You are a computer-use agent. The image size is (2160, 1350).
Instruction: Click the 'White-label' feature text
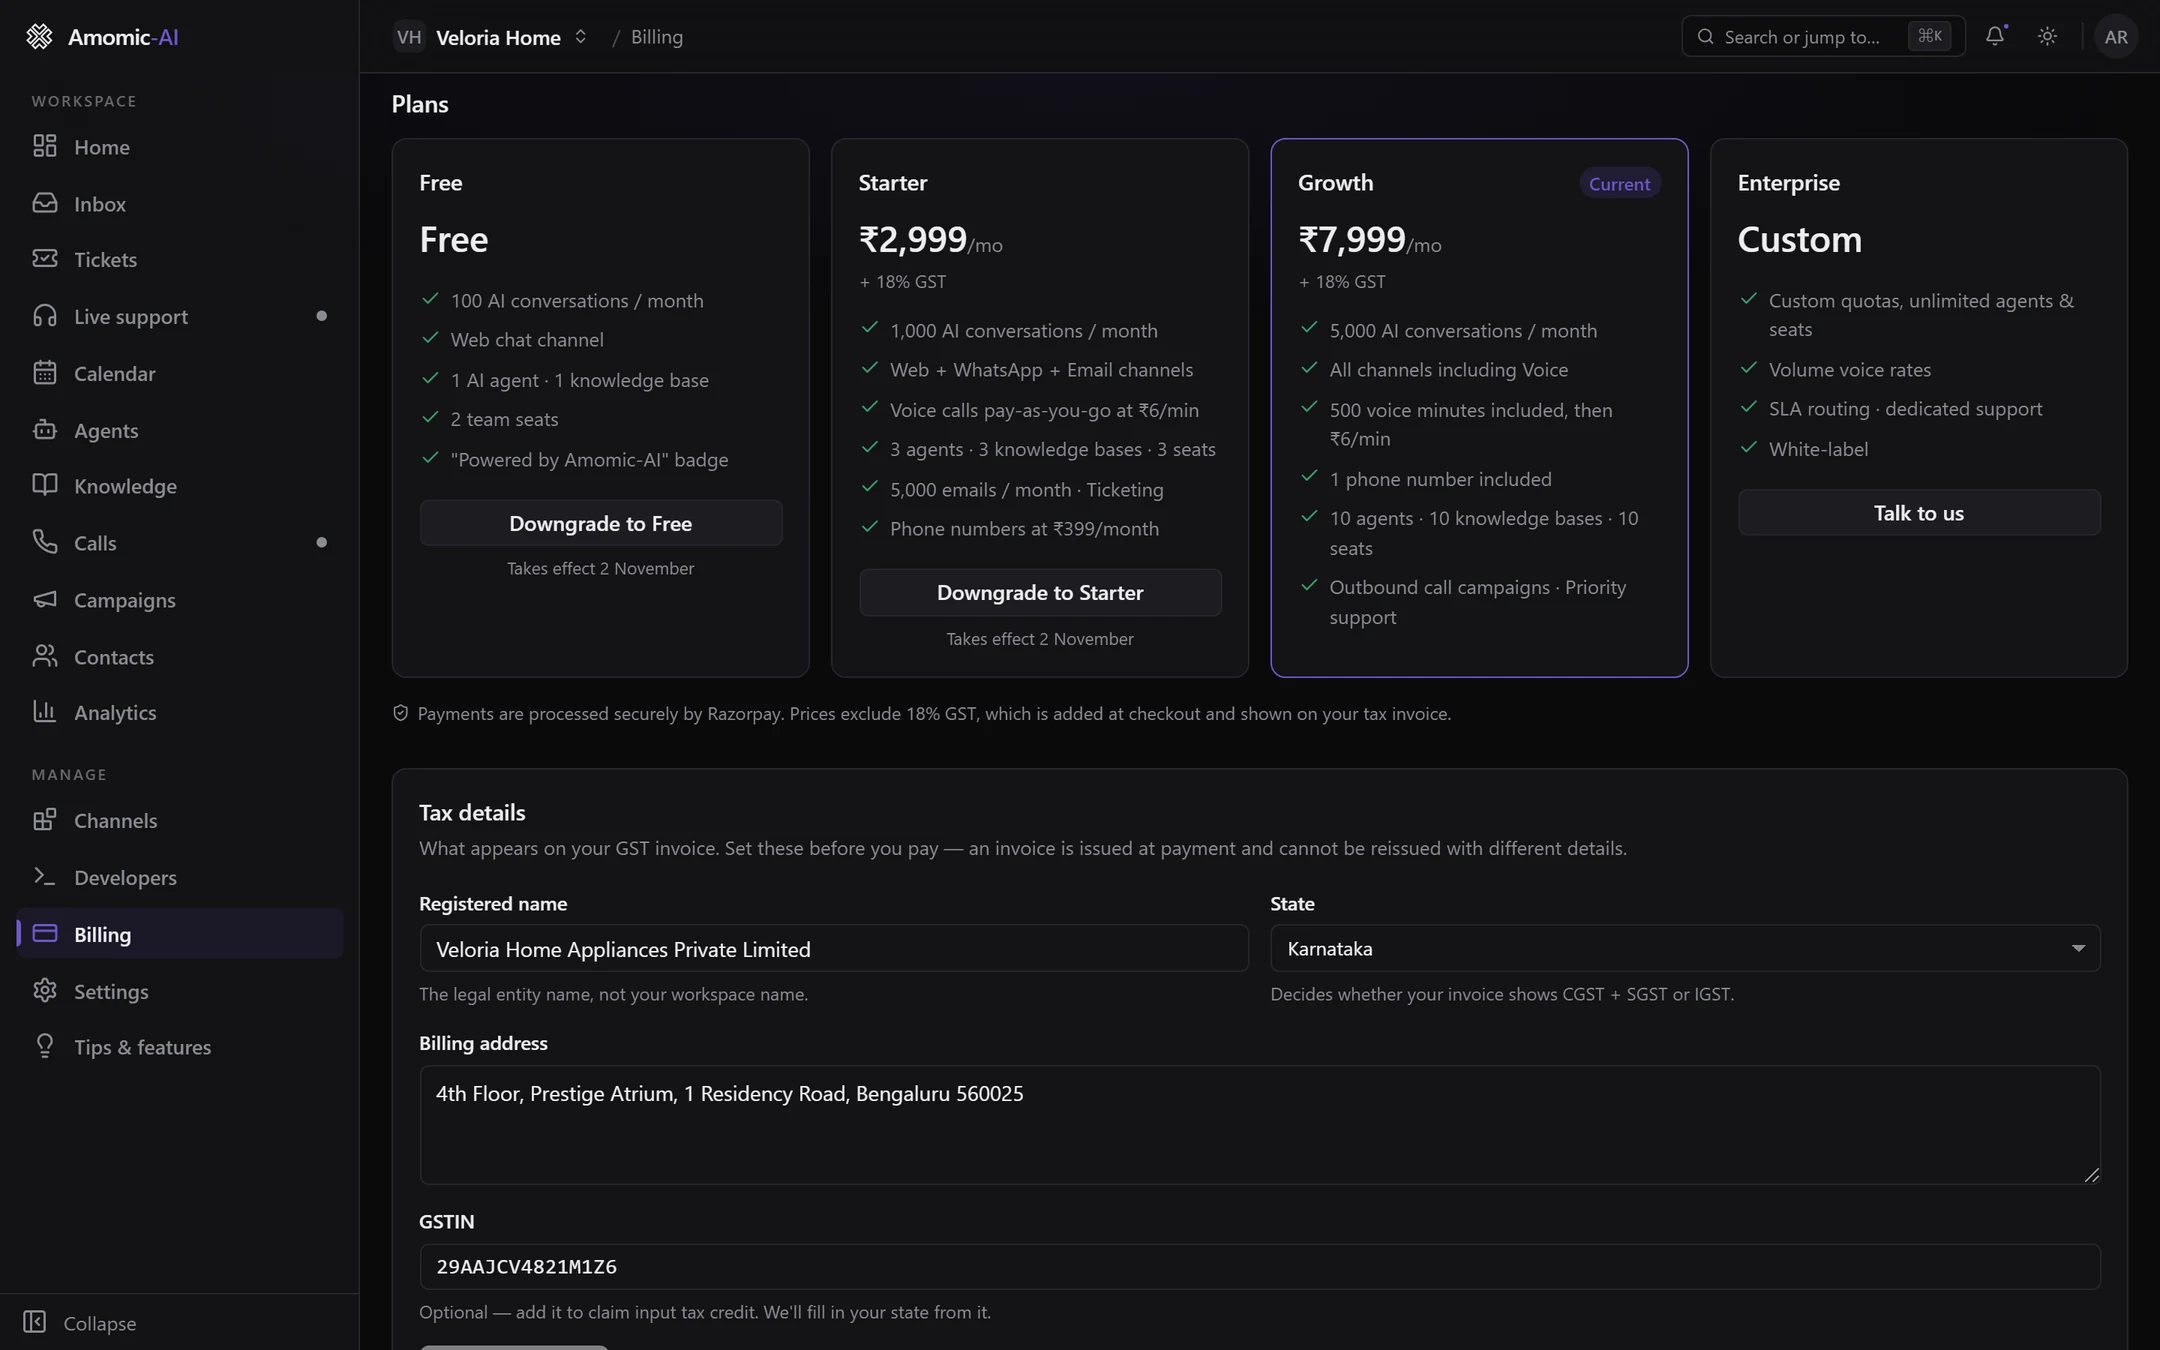pos(1818,450)
